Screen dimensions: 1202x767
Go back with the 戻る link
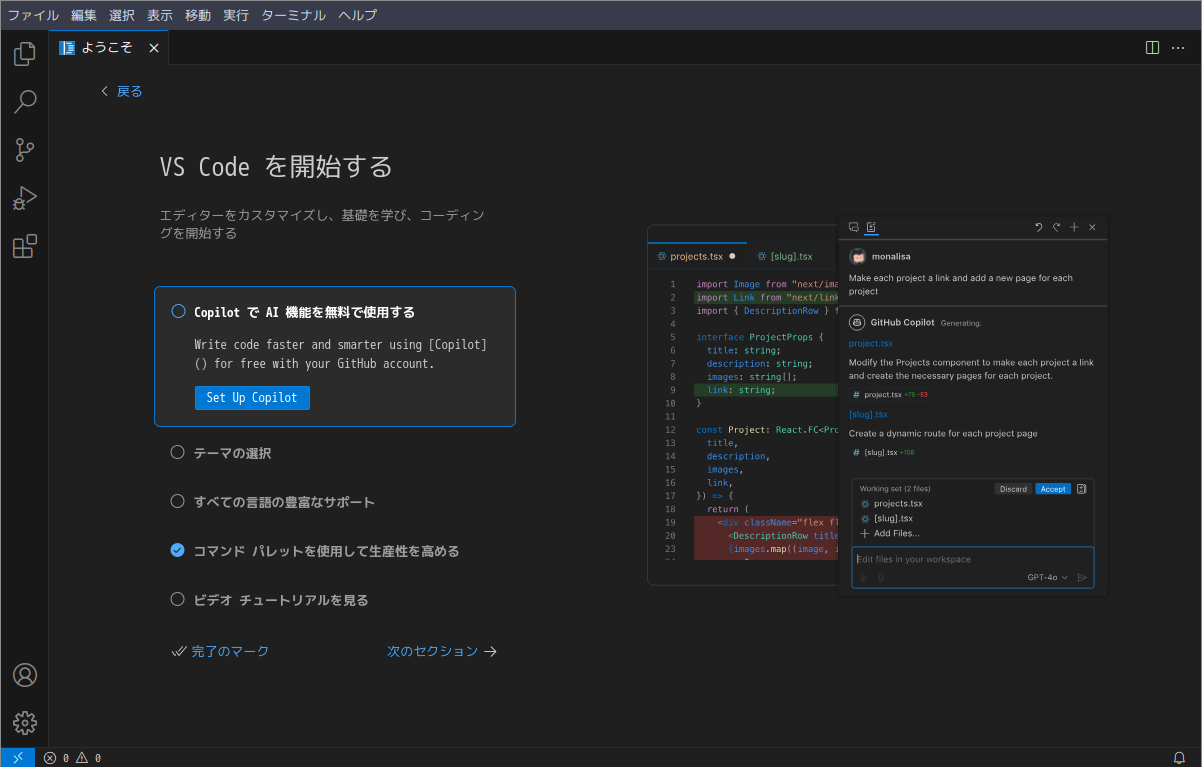[121, 91]
